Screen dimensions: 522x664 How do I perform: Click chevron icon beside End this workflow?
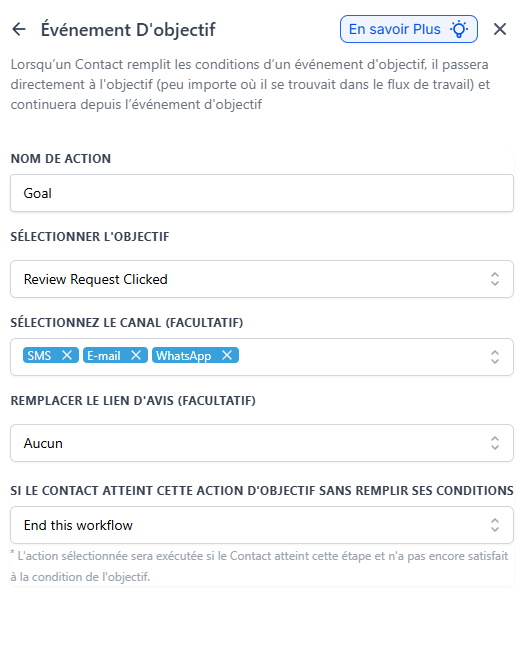[x=494, y=525]
